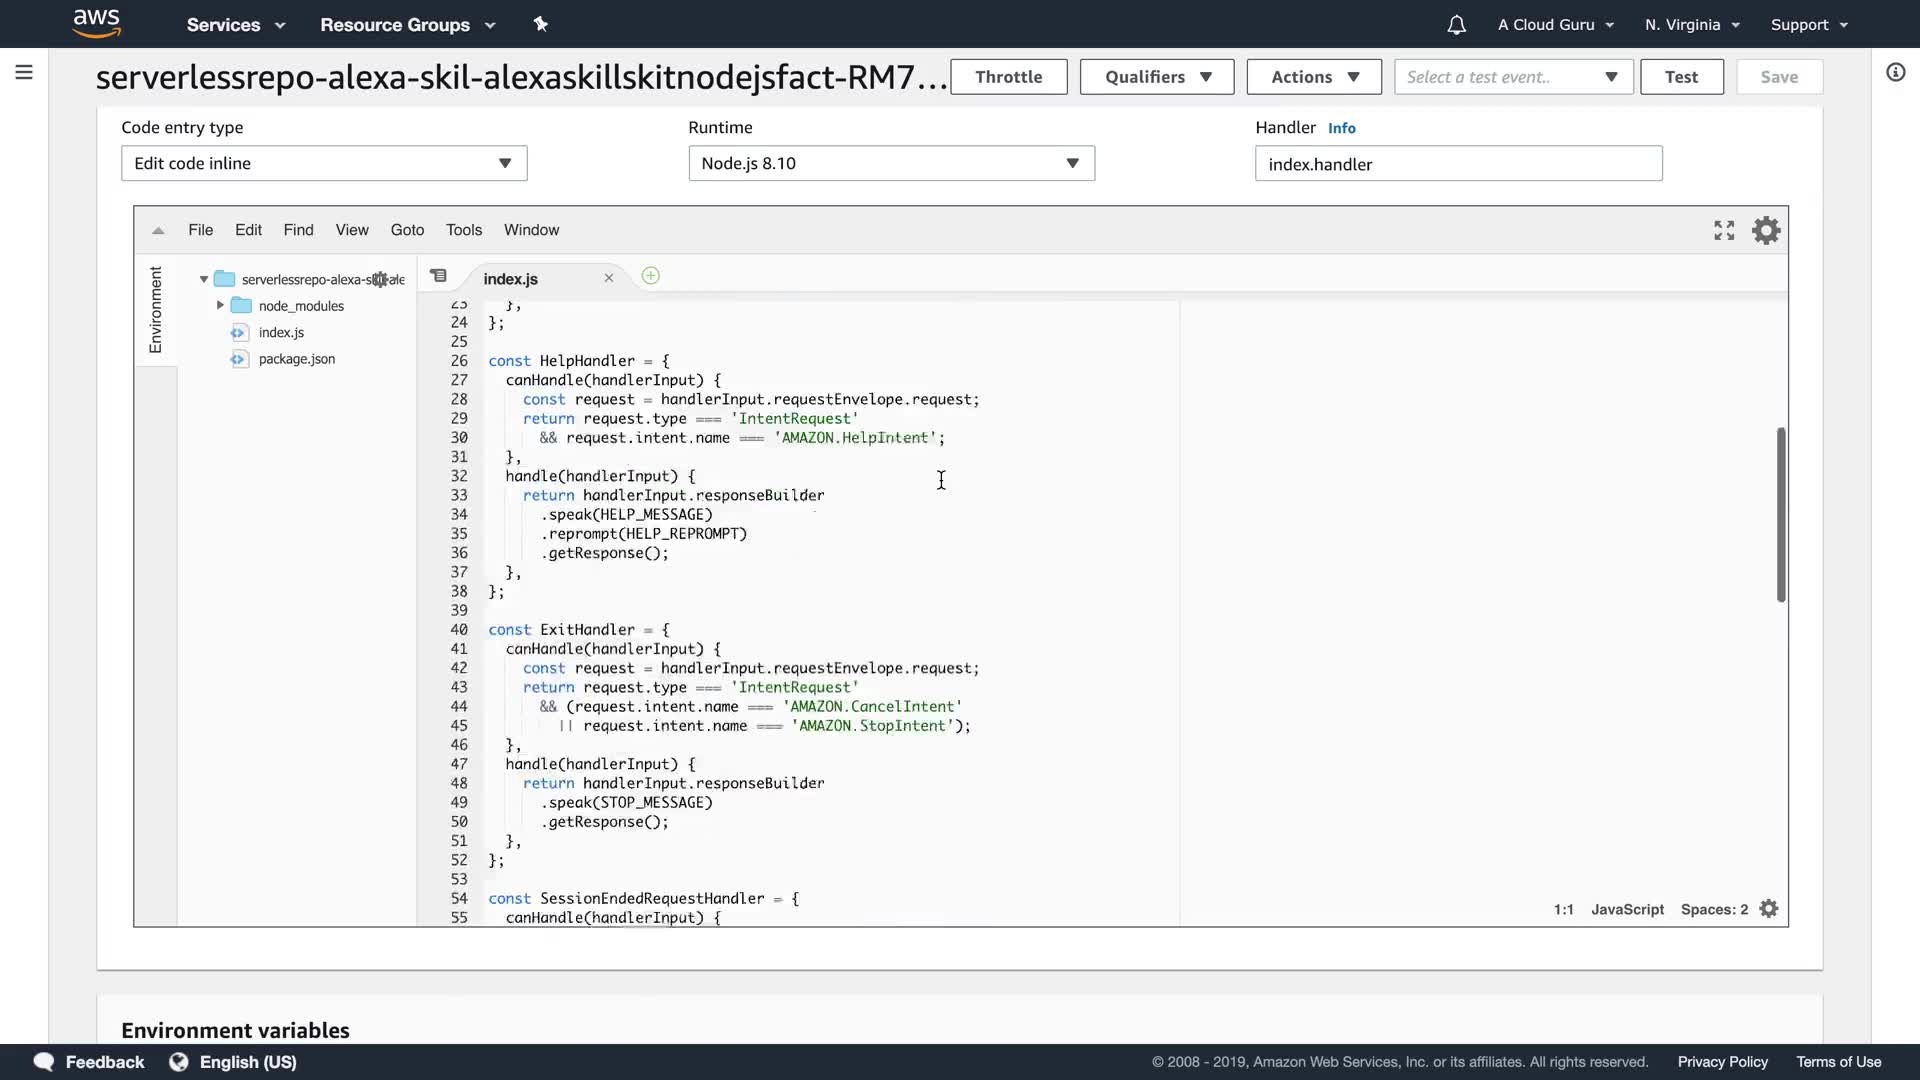Viewport: 1920px width, 1080px height.
Task: Open the Goto menu in editor
Action: 407,230
